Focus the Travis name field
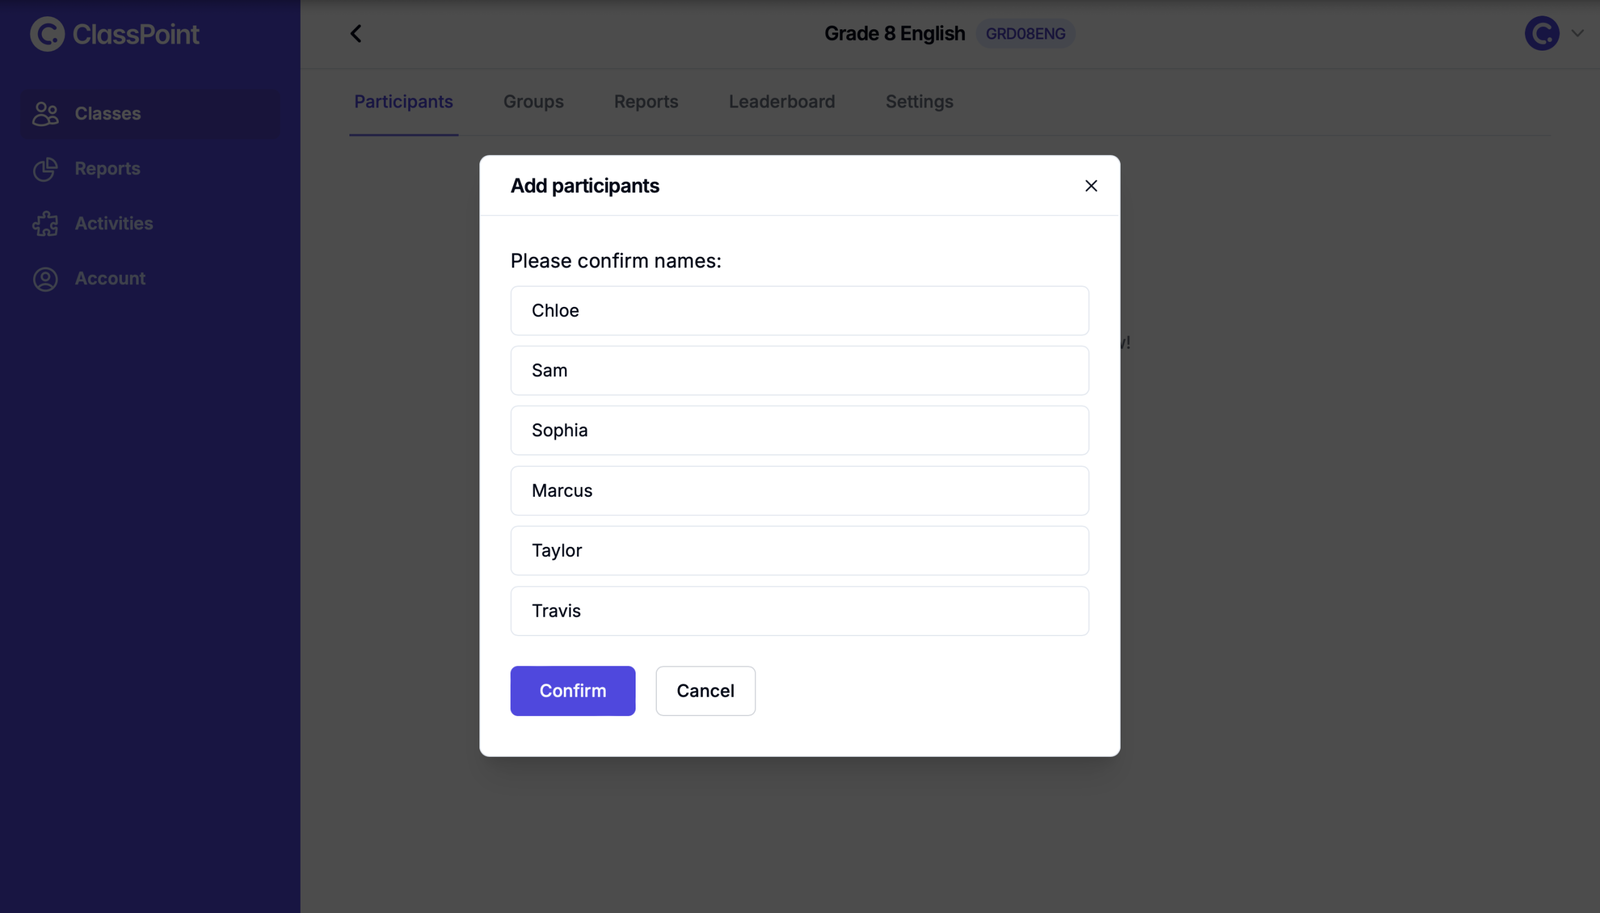 pyautogui.click(x=799, y=611)
